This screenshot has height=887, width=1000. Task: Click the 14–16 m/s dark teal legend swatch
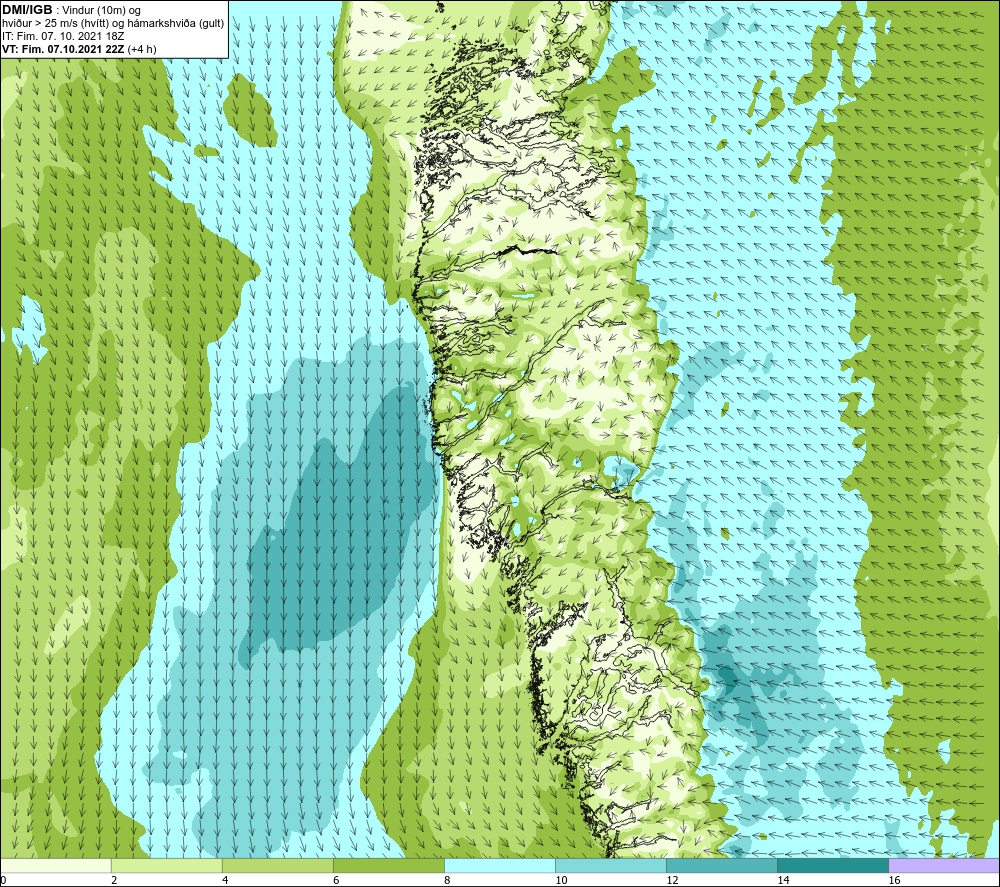(833, 865)
